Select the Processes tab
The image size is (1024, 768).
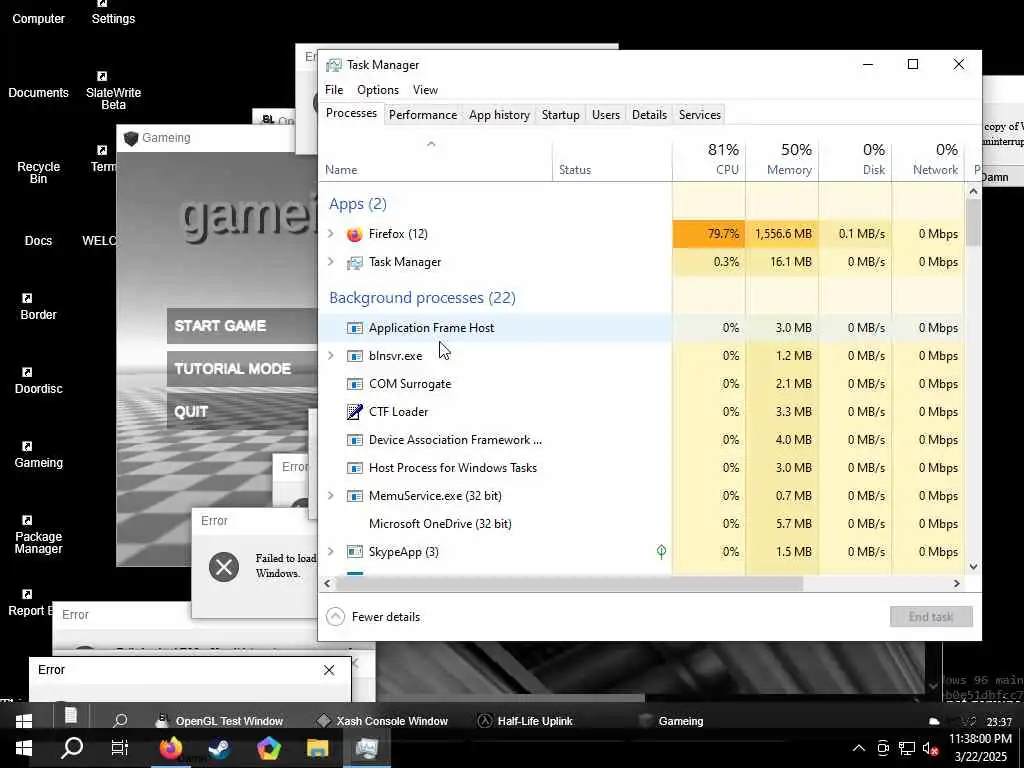(x=351, y=113)
